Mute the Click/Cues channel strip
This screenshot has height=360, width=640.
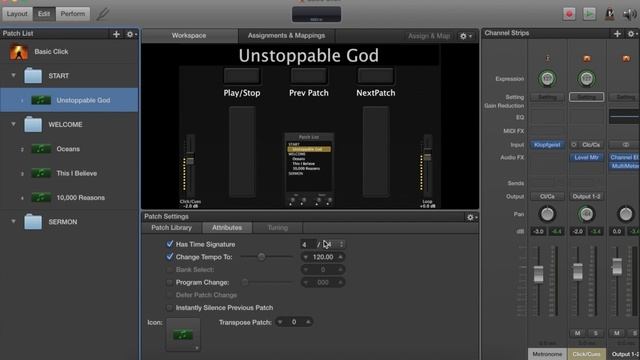pyautogui.click(x=577, y=333)
